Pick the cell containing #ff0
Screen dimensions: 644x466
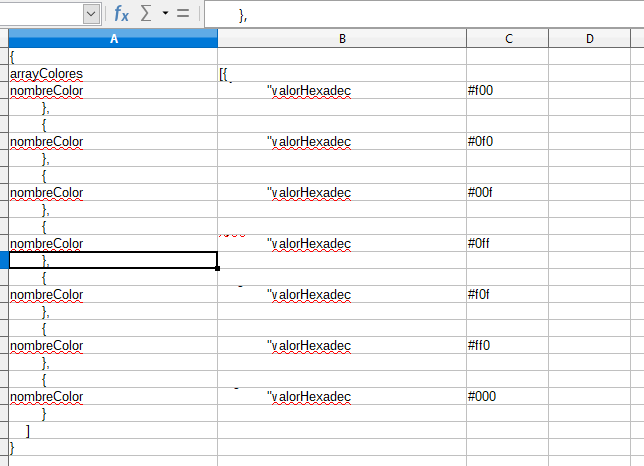(x=508, y=346)
